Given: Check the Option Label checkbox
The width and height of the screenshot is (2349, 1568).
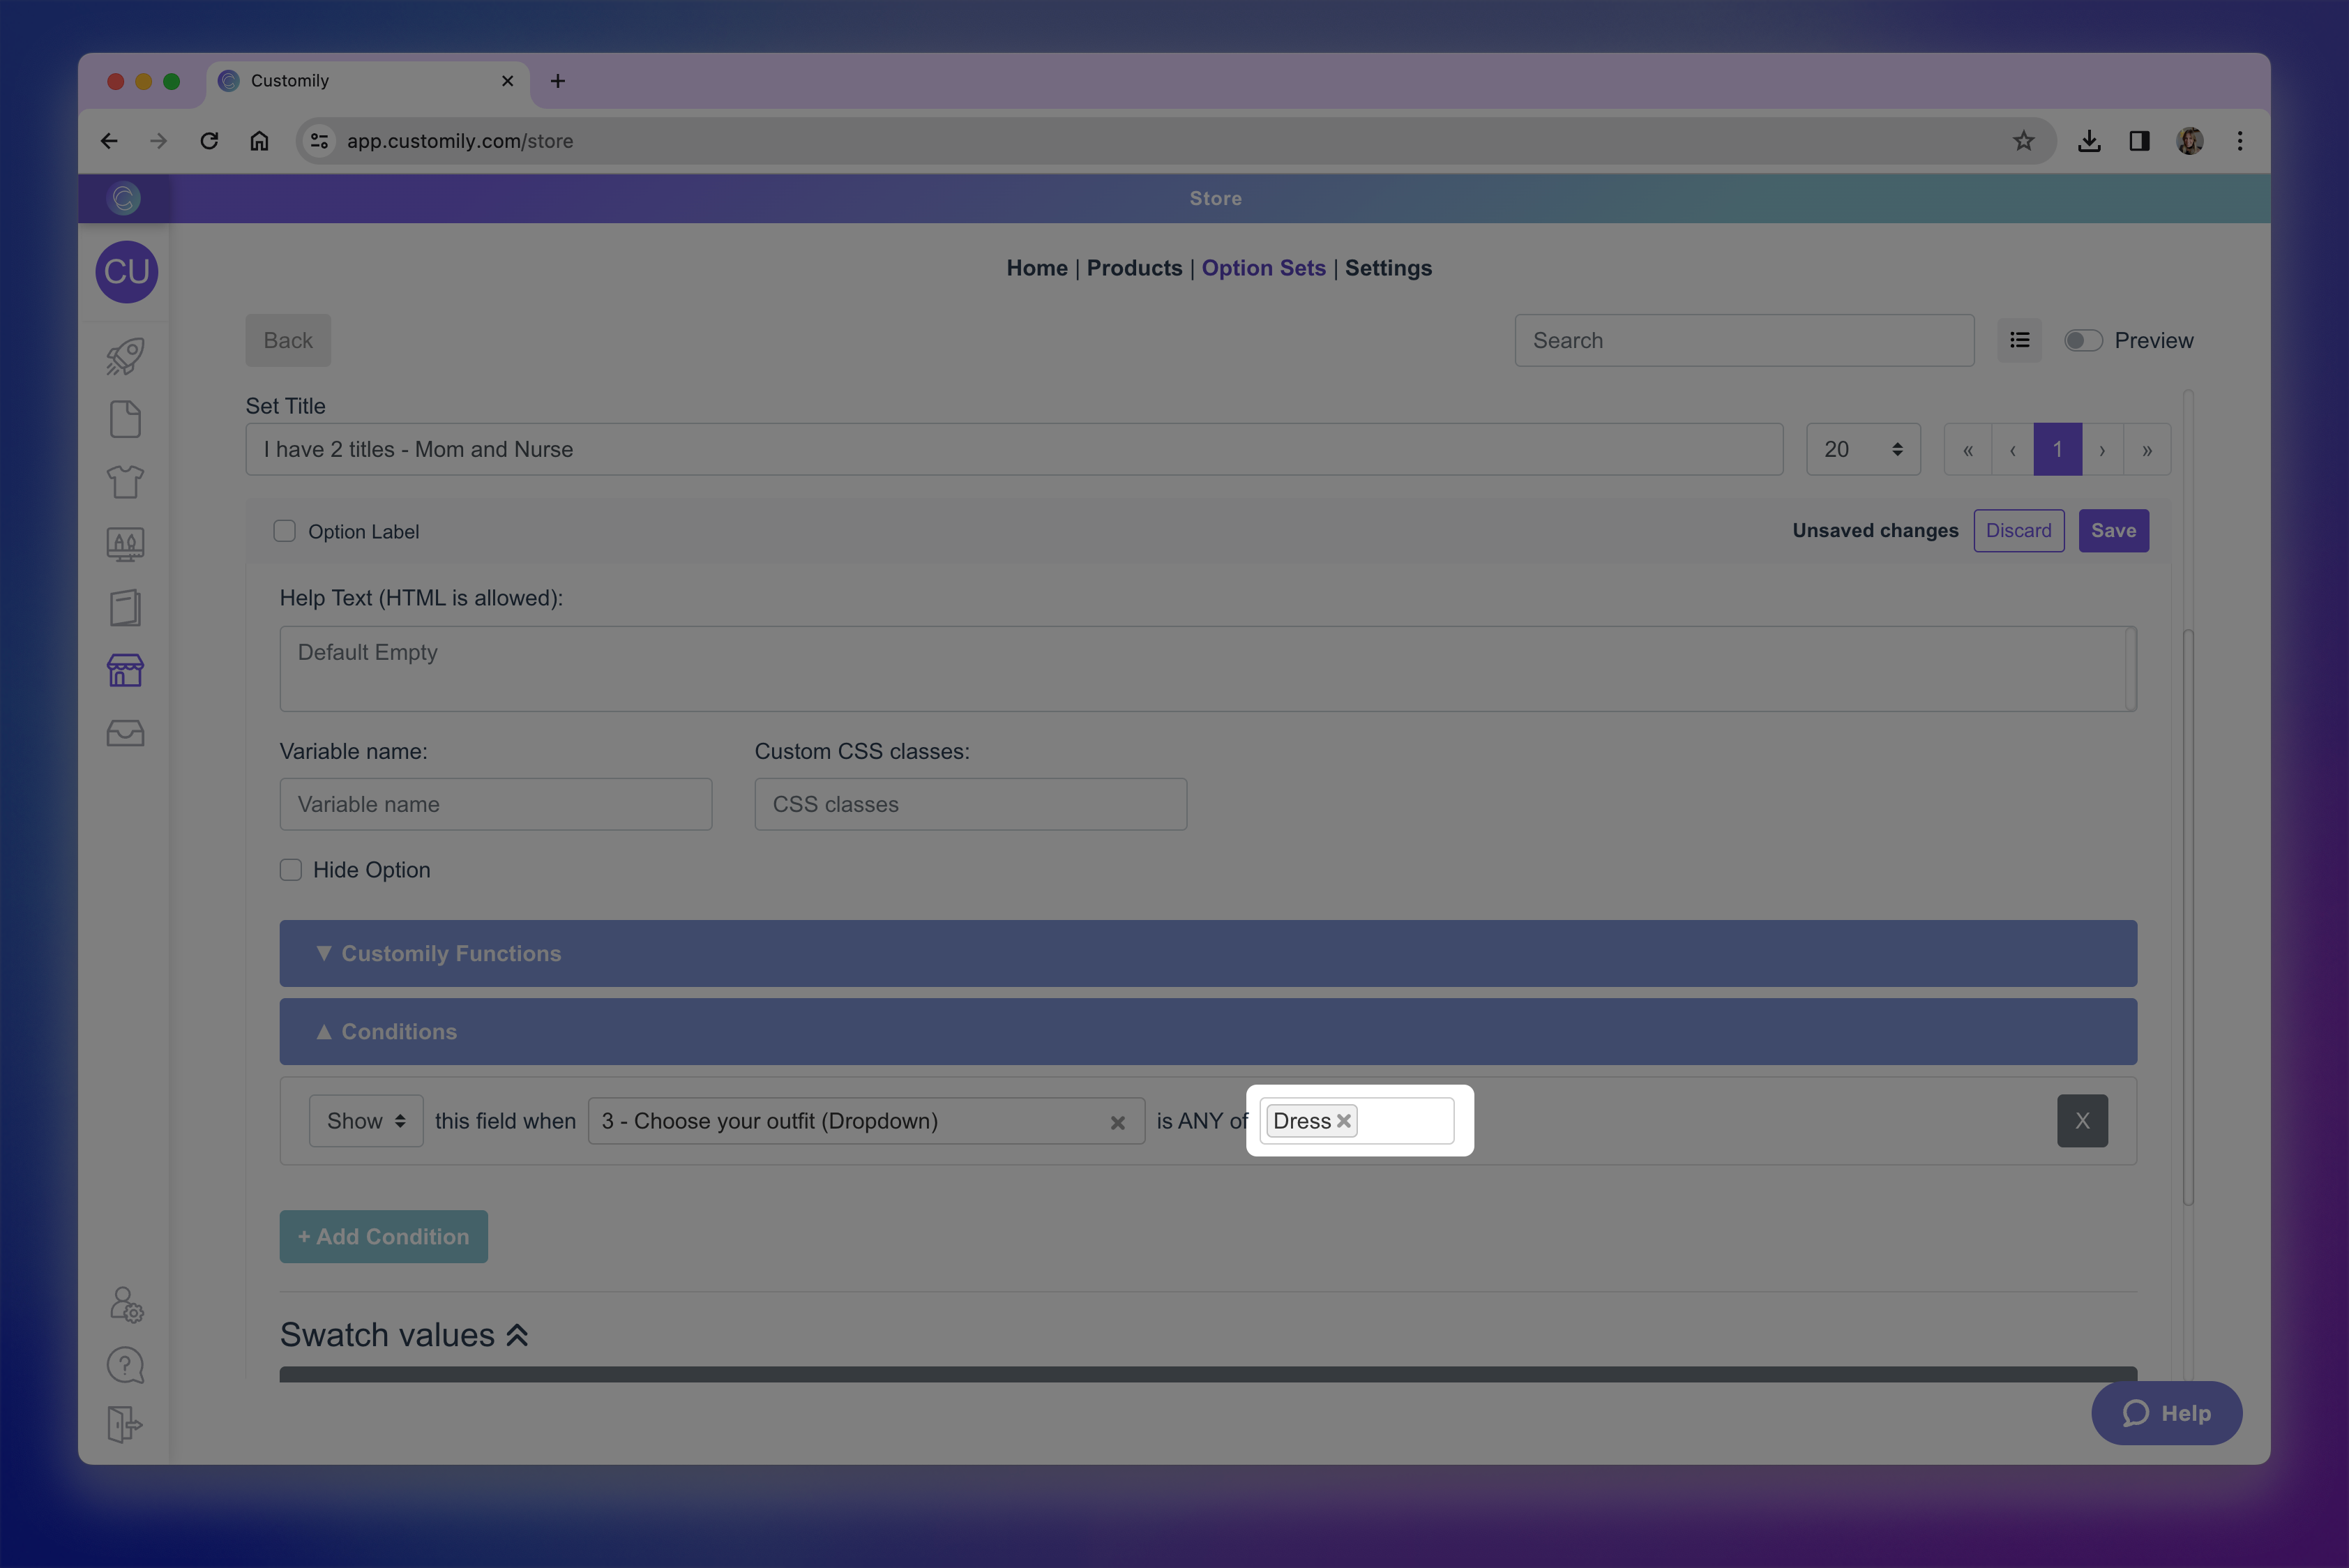Looking at the screenshot, I should tap(285, 531).
